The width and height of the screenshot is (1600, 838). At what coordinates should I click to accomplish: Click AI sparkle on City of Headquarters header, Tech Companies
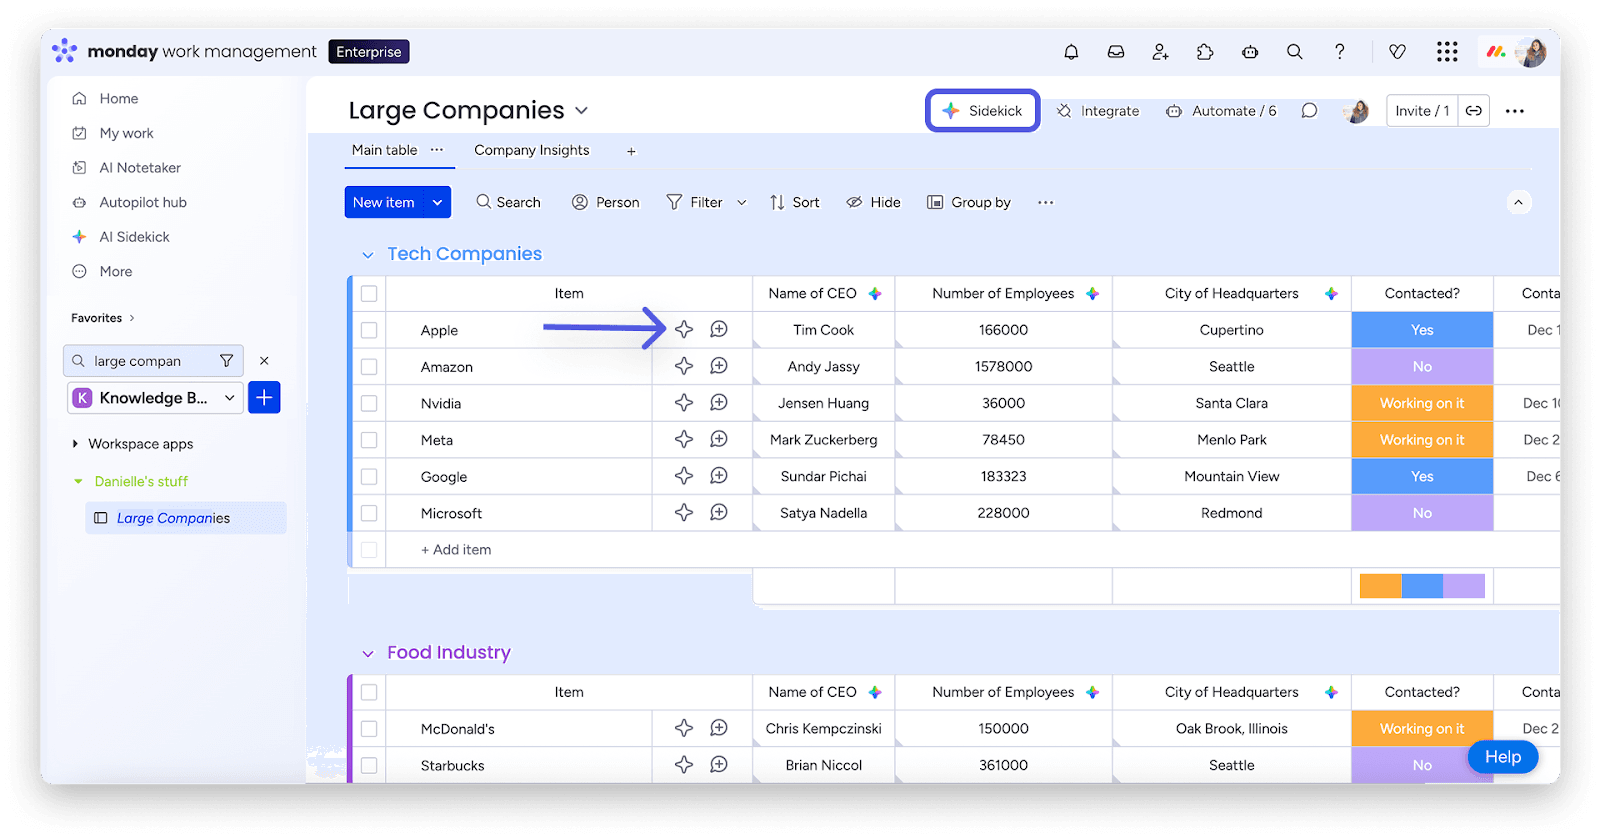[1331, 294]
